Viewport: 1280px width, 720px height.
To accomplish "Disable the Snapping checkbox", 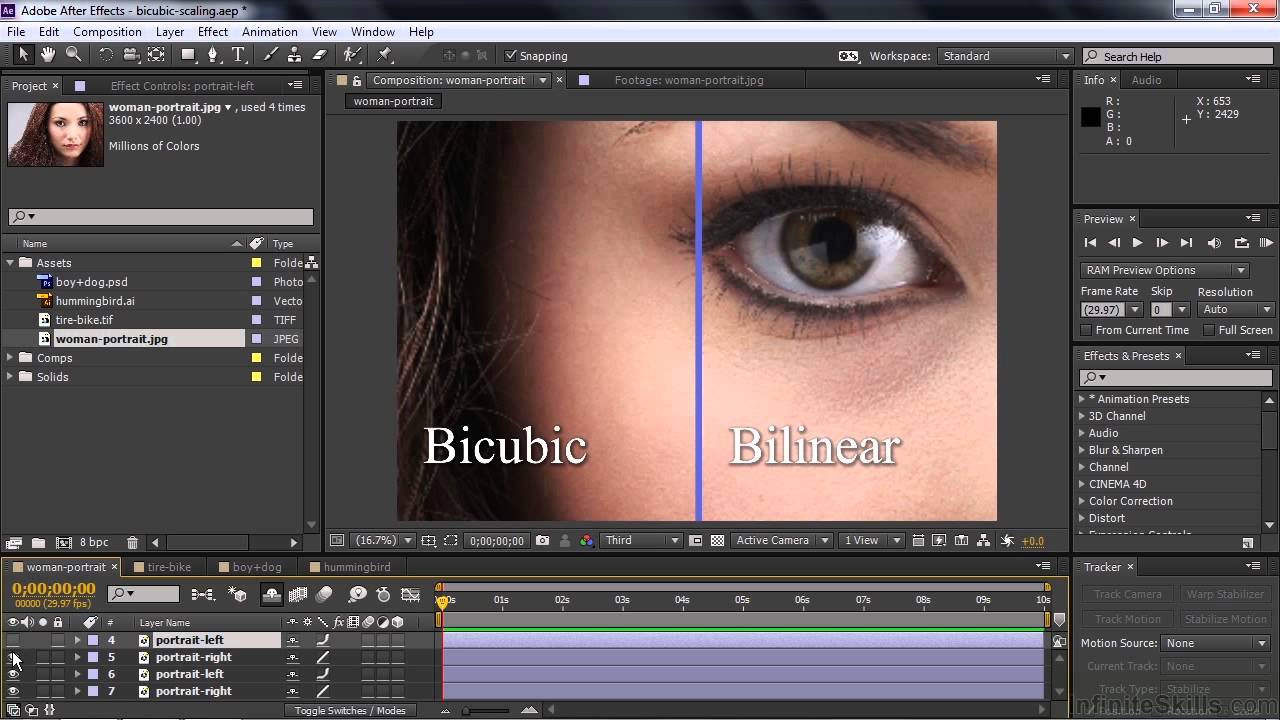I will pyautogui.click(x=511, y=56).
